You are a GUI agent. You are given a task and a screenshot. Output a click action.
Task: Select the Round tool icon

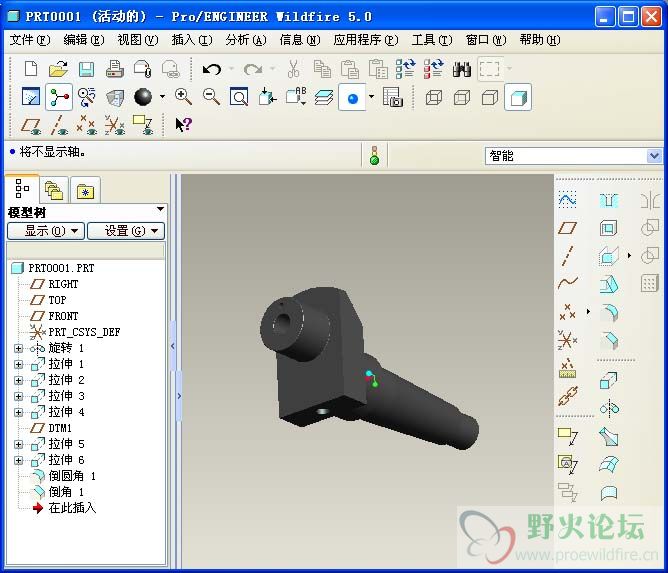pyautogui.click(x=609, y=312)
